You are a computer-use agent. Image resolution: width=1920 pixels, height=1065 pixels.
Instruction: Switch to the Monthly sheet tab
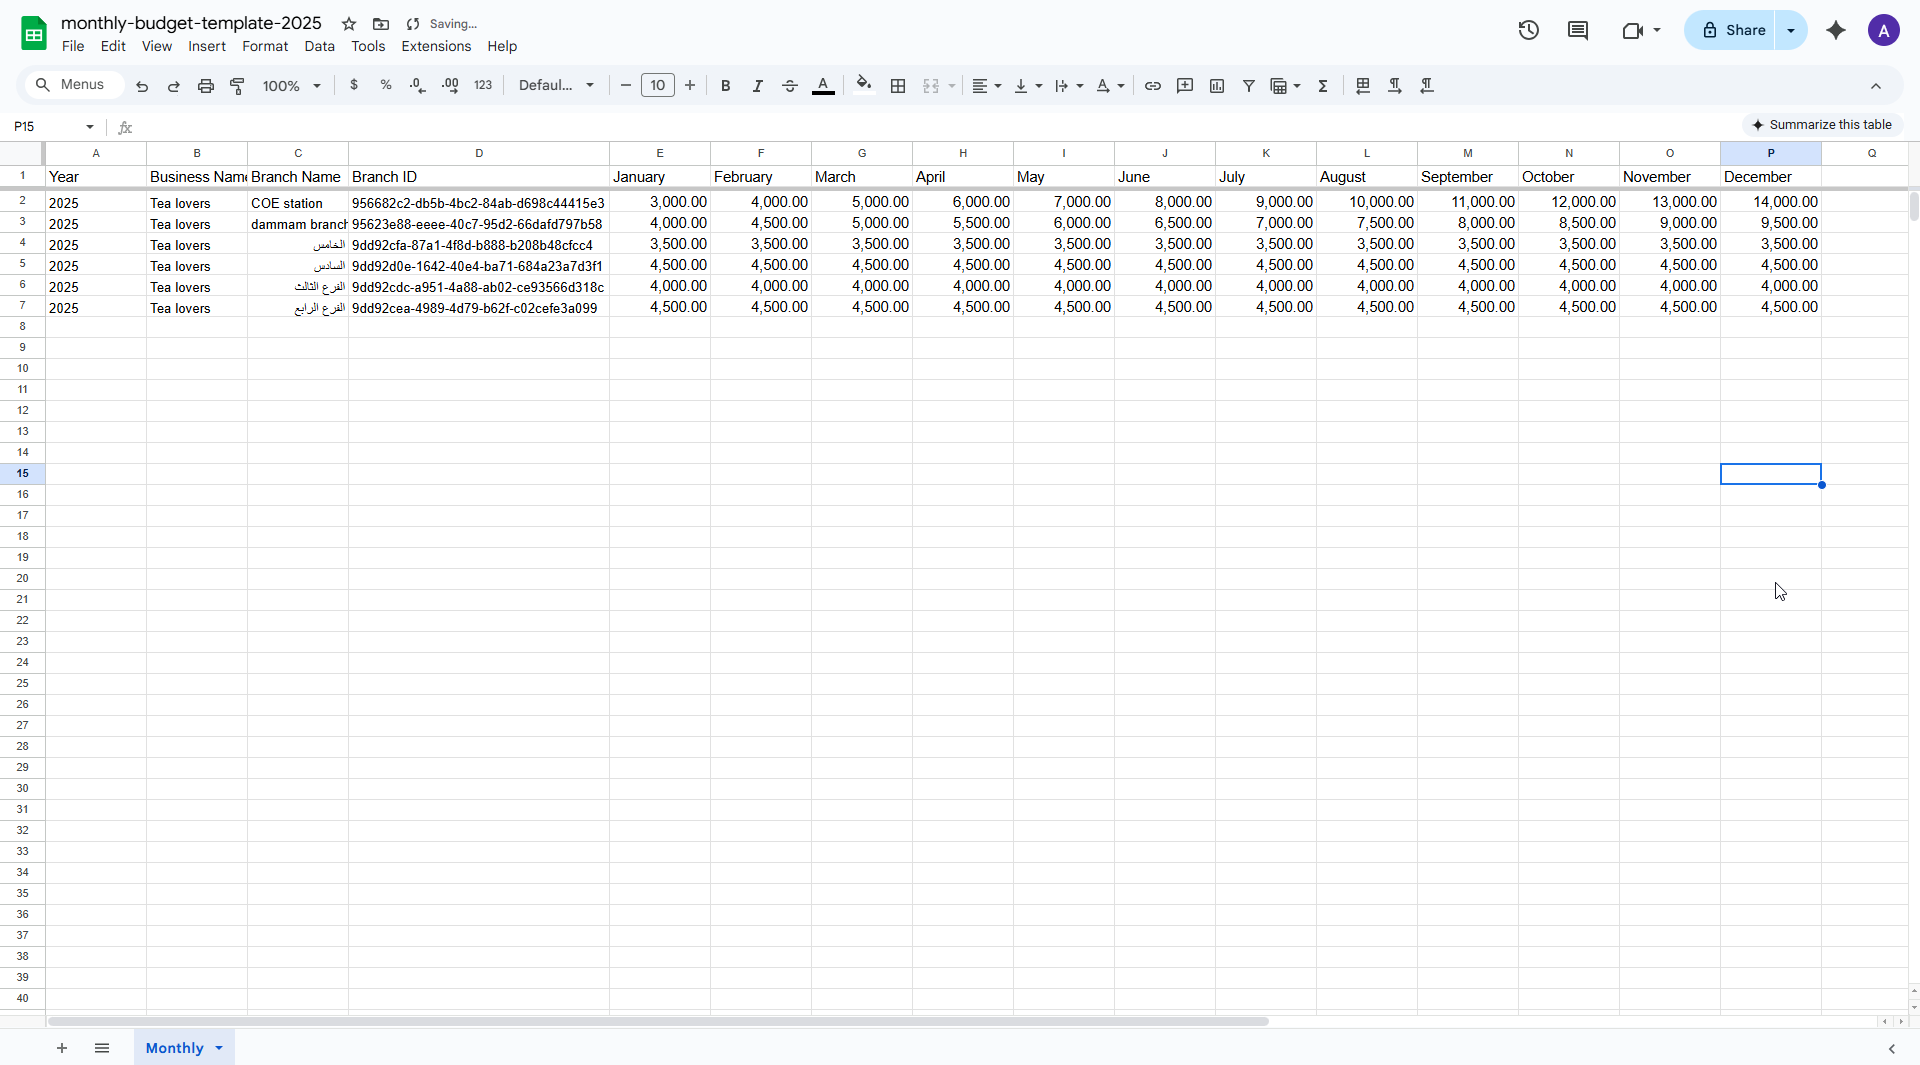pos(174,1048)
